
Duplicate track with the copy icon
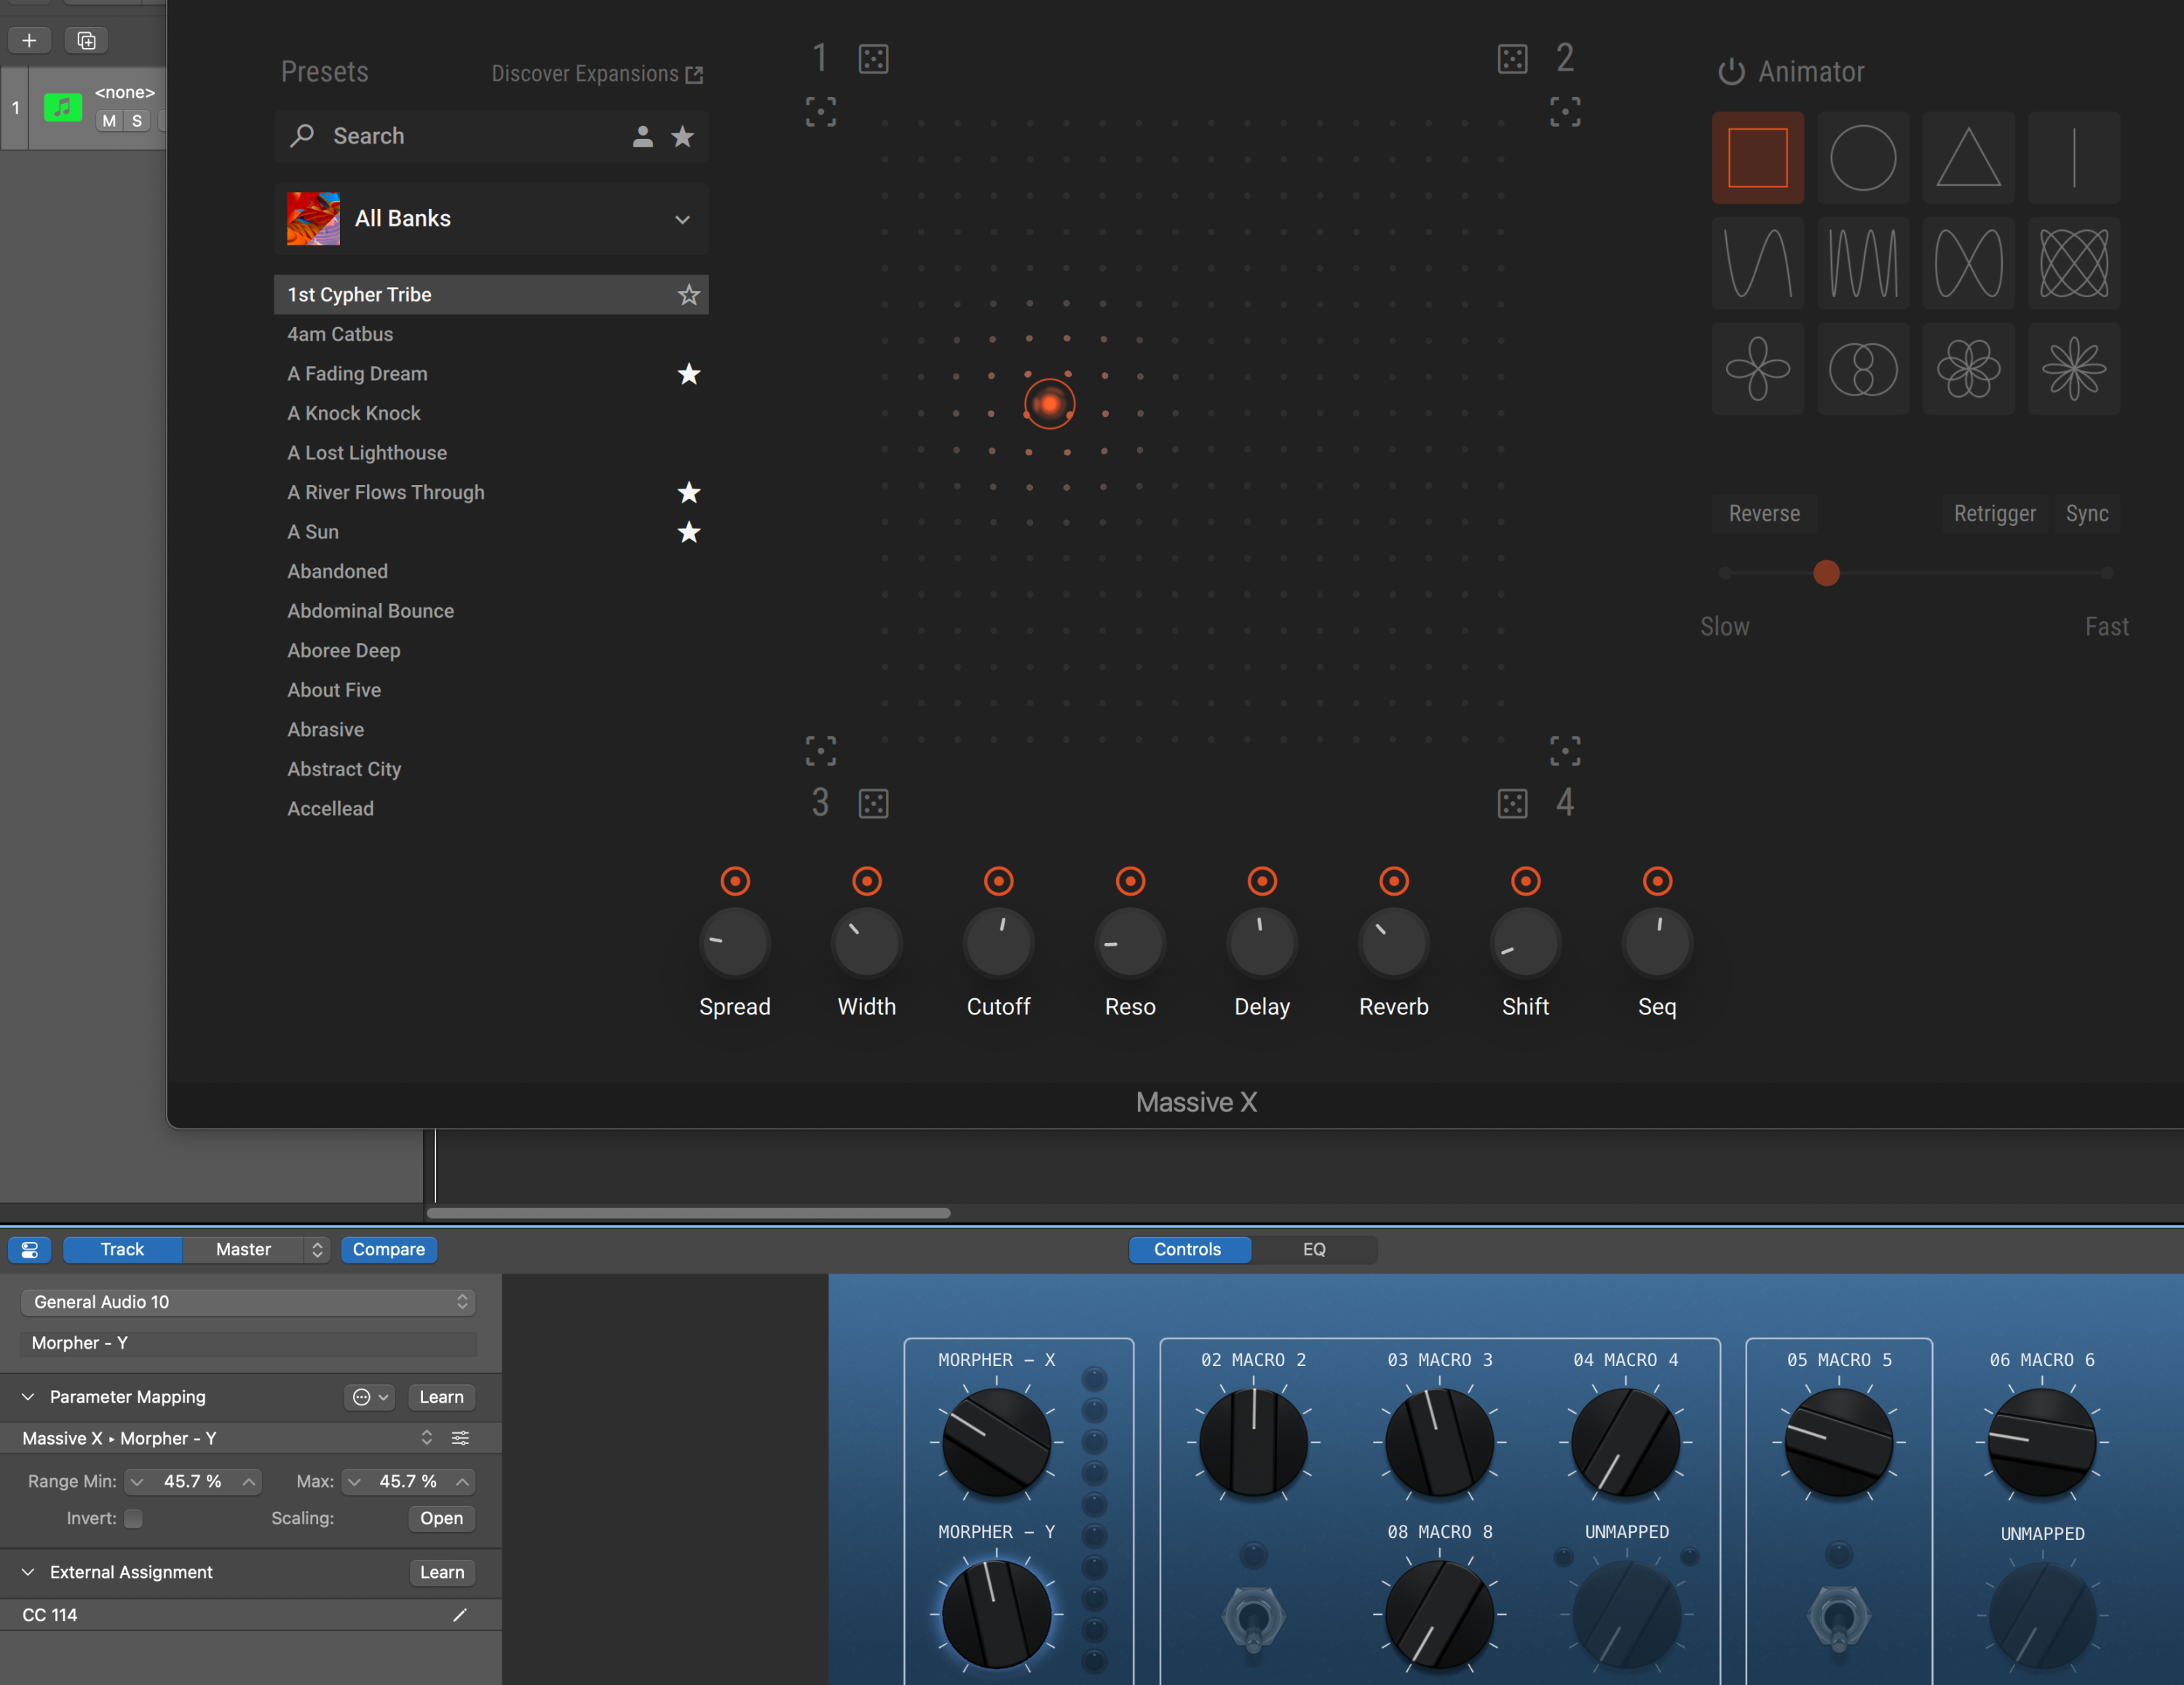(86, 40)
